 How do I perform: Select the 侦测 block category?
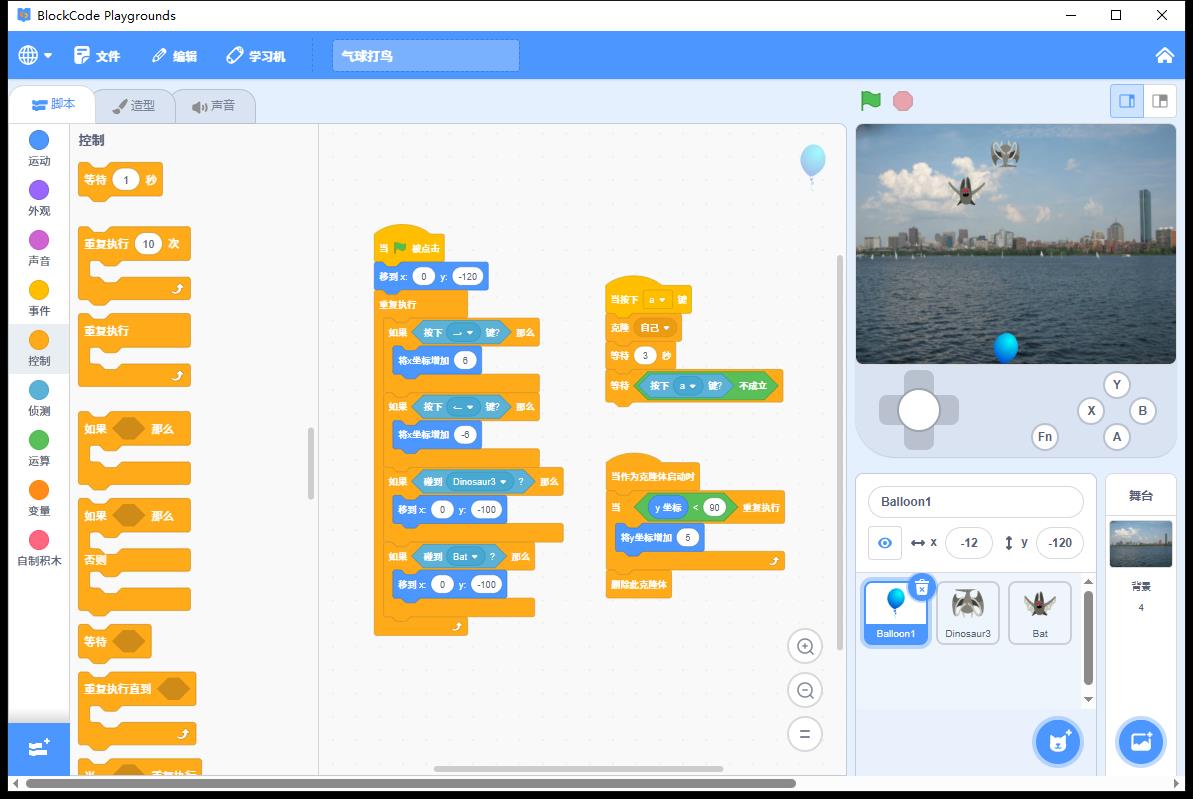[39, 398]
